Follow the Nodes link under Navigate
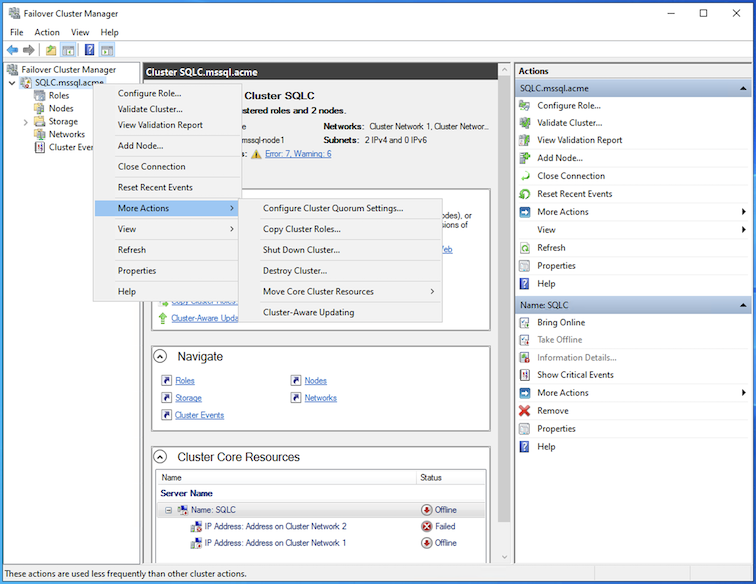Screen dimensions: 756x584 click(316, 380)
